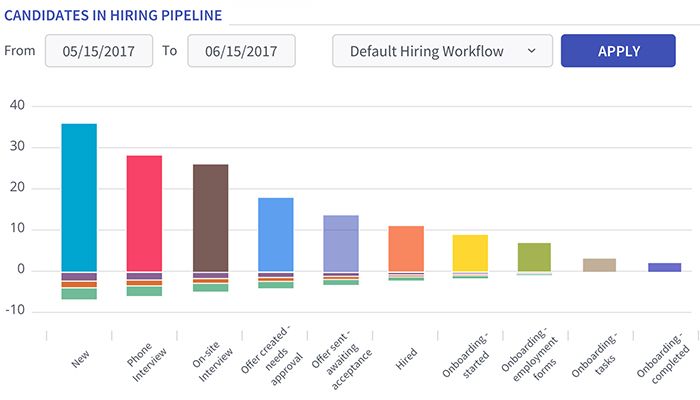Select the purple negative segment under Phone Interview
700x400 pixels.
(x=144, y=275)
